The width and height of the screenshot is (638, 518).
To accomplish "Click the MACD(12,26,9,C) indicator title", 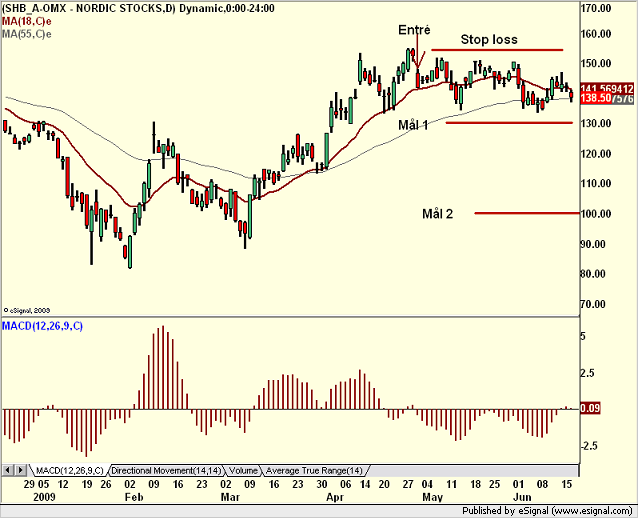I will click(42, 326).
